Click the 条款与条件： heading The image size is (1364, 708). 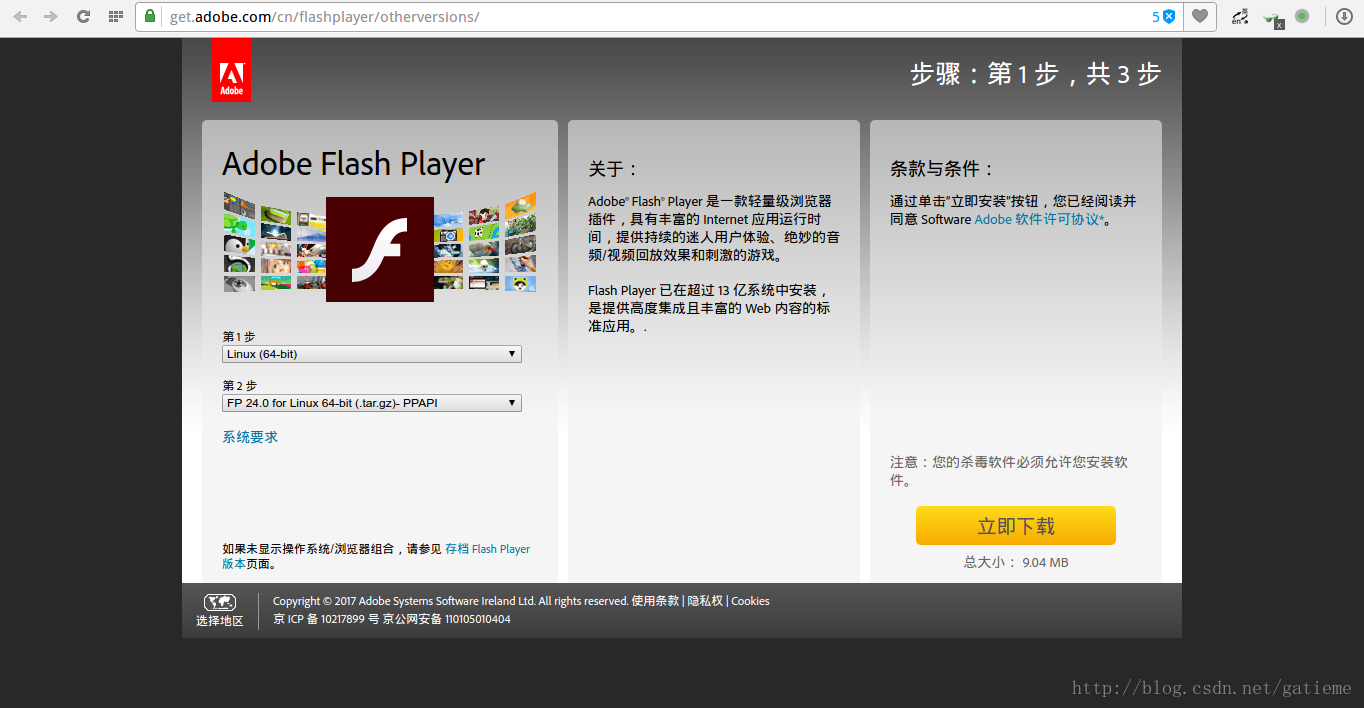pyautogui.click(x=943, y=169)
